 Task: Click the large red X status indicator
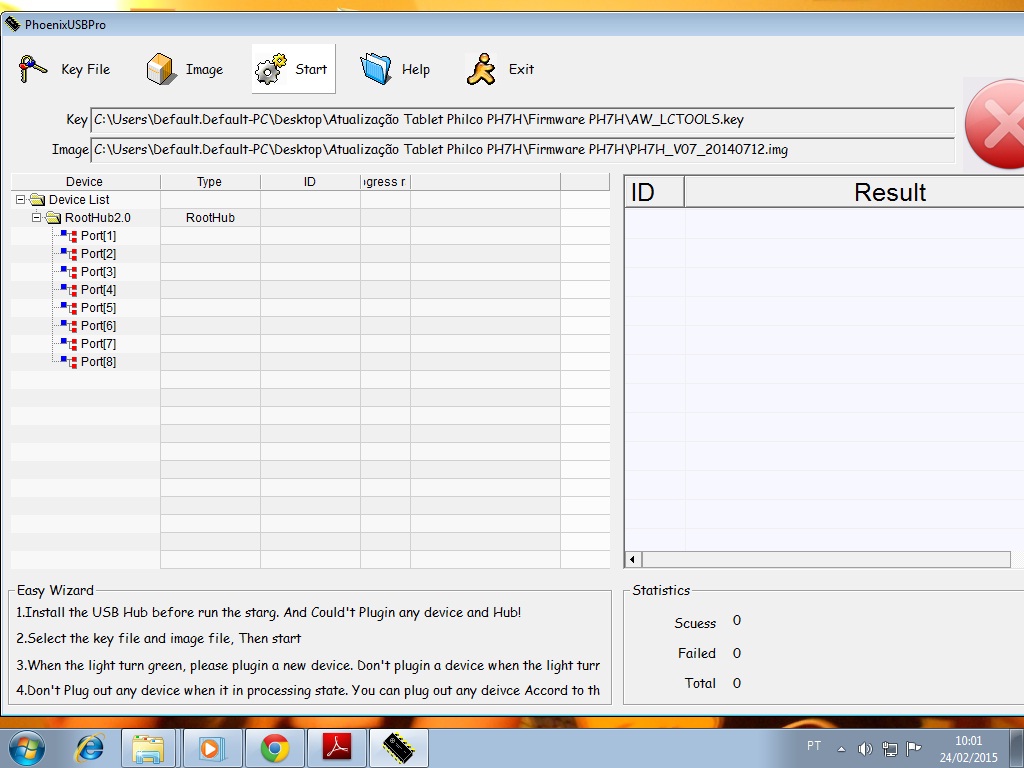click(995, 124)
